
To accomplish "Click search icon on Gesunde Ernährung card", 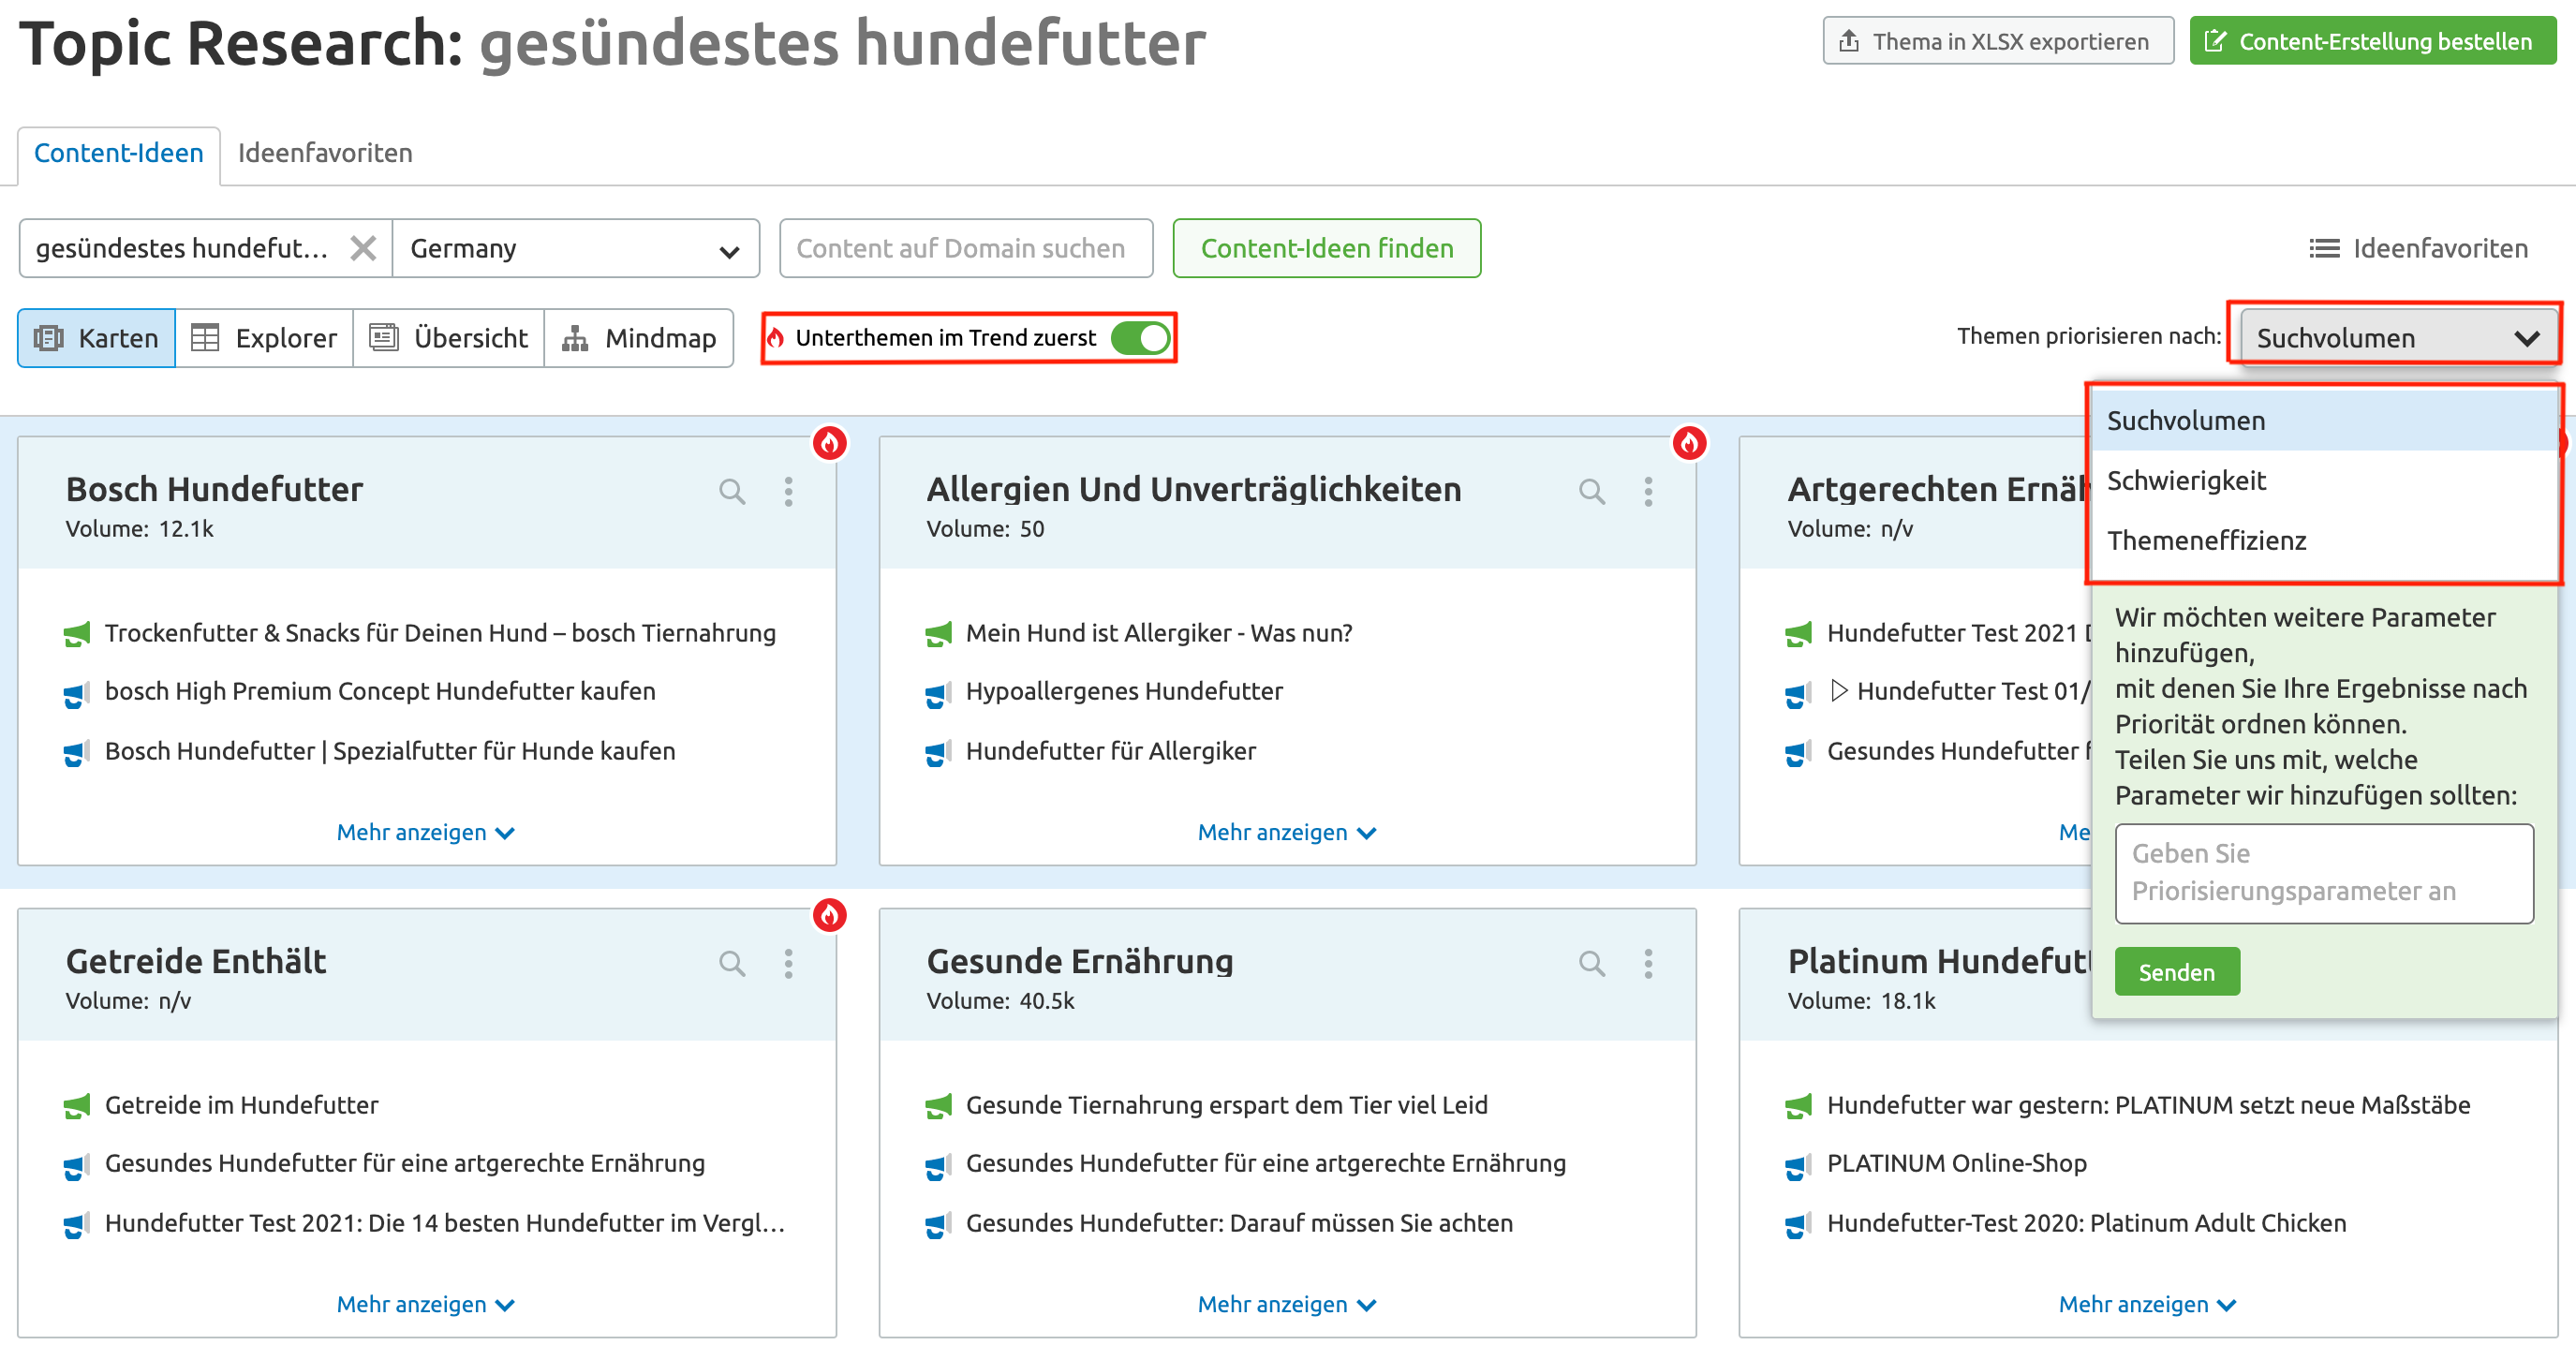I will pos(1592,963).
